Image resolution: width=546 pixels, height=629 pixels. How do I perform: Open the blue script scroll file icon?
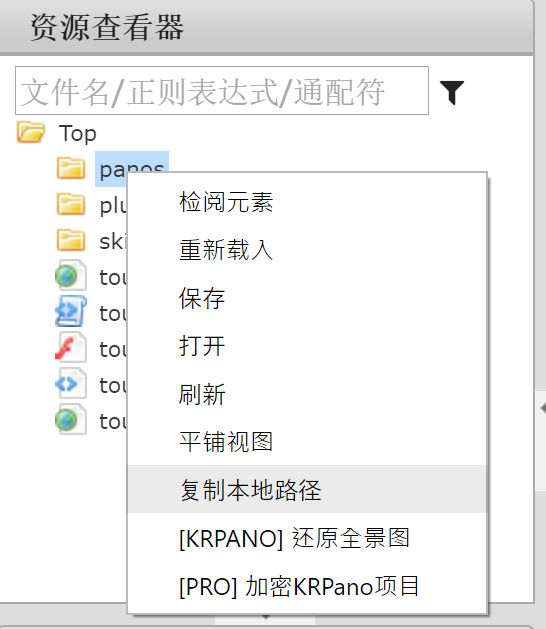point(71,312)
